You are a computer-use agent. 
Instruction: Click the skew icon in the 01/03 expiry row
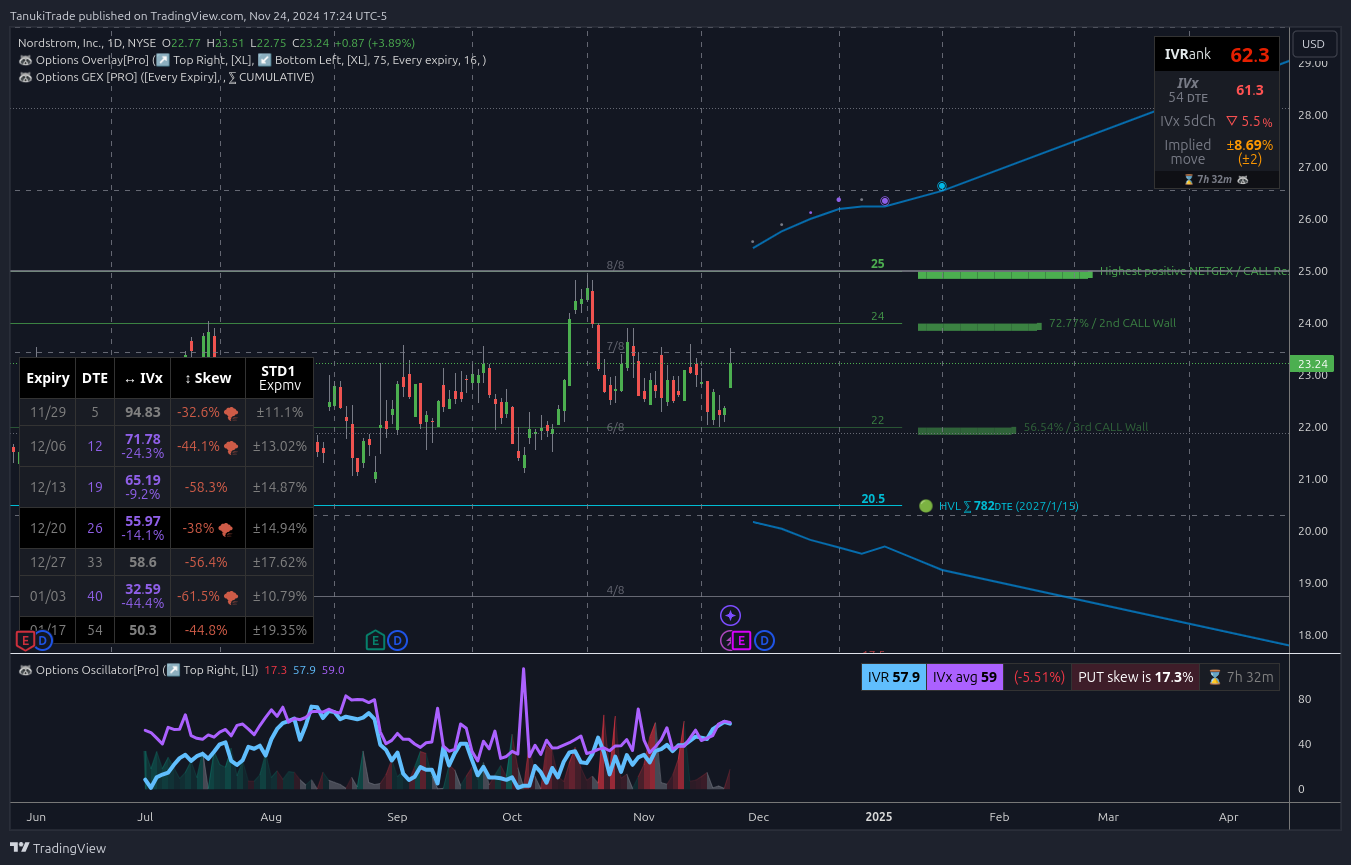231,596
